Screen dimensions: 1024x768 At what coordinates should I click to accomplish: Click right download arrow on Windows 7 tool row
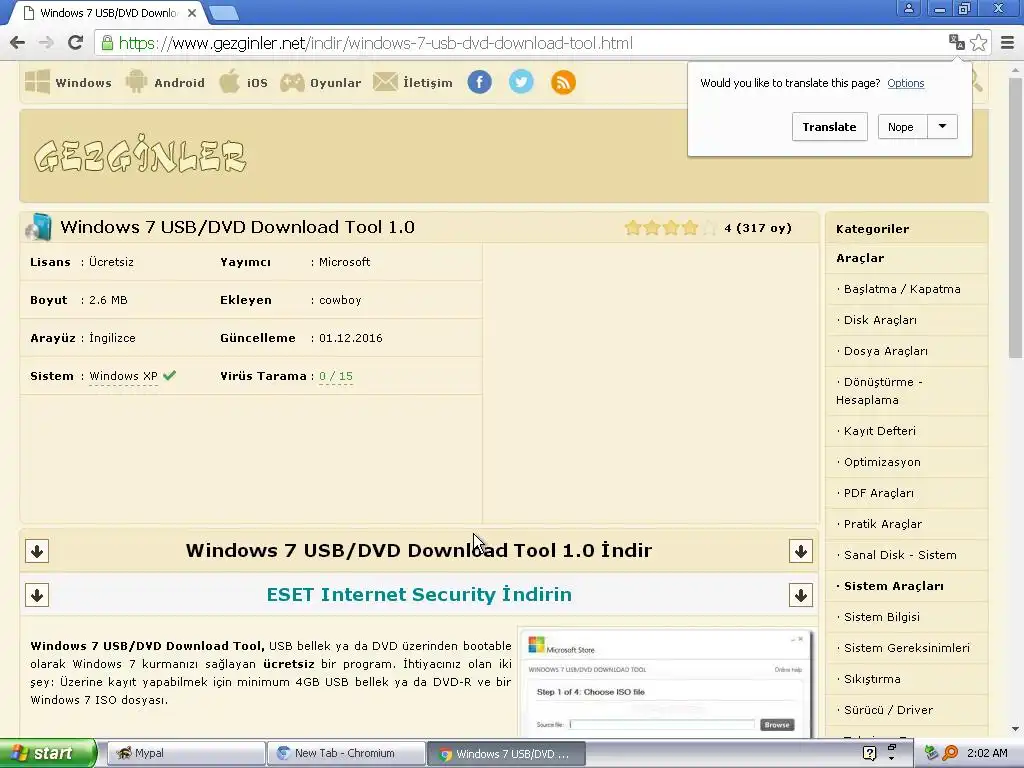tap(801, 551)
